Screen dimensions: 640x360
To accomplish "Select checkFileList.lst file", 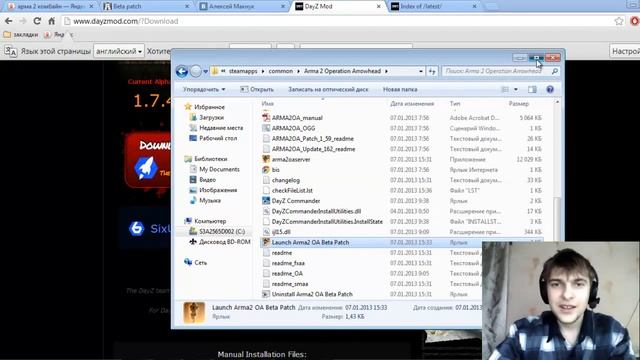I will point(292,191).
